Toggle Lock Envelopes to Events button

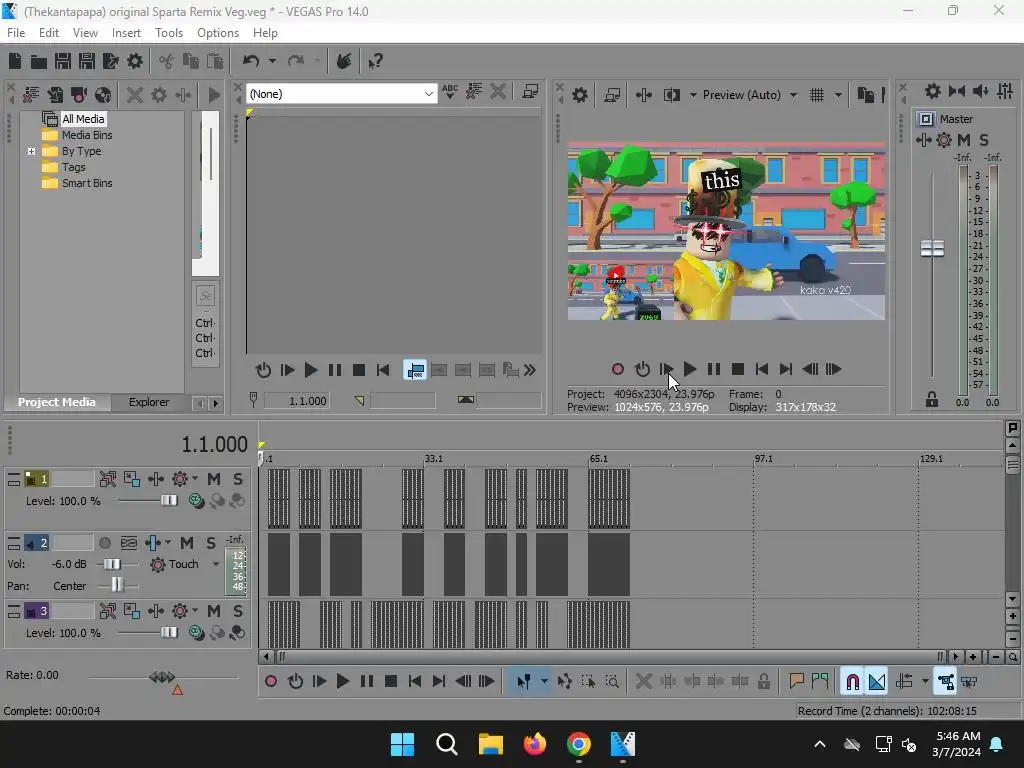[946, 682]
